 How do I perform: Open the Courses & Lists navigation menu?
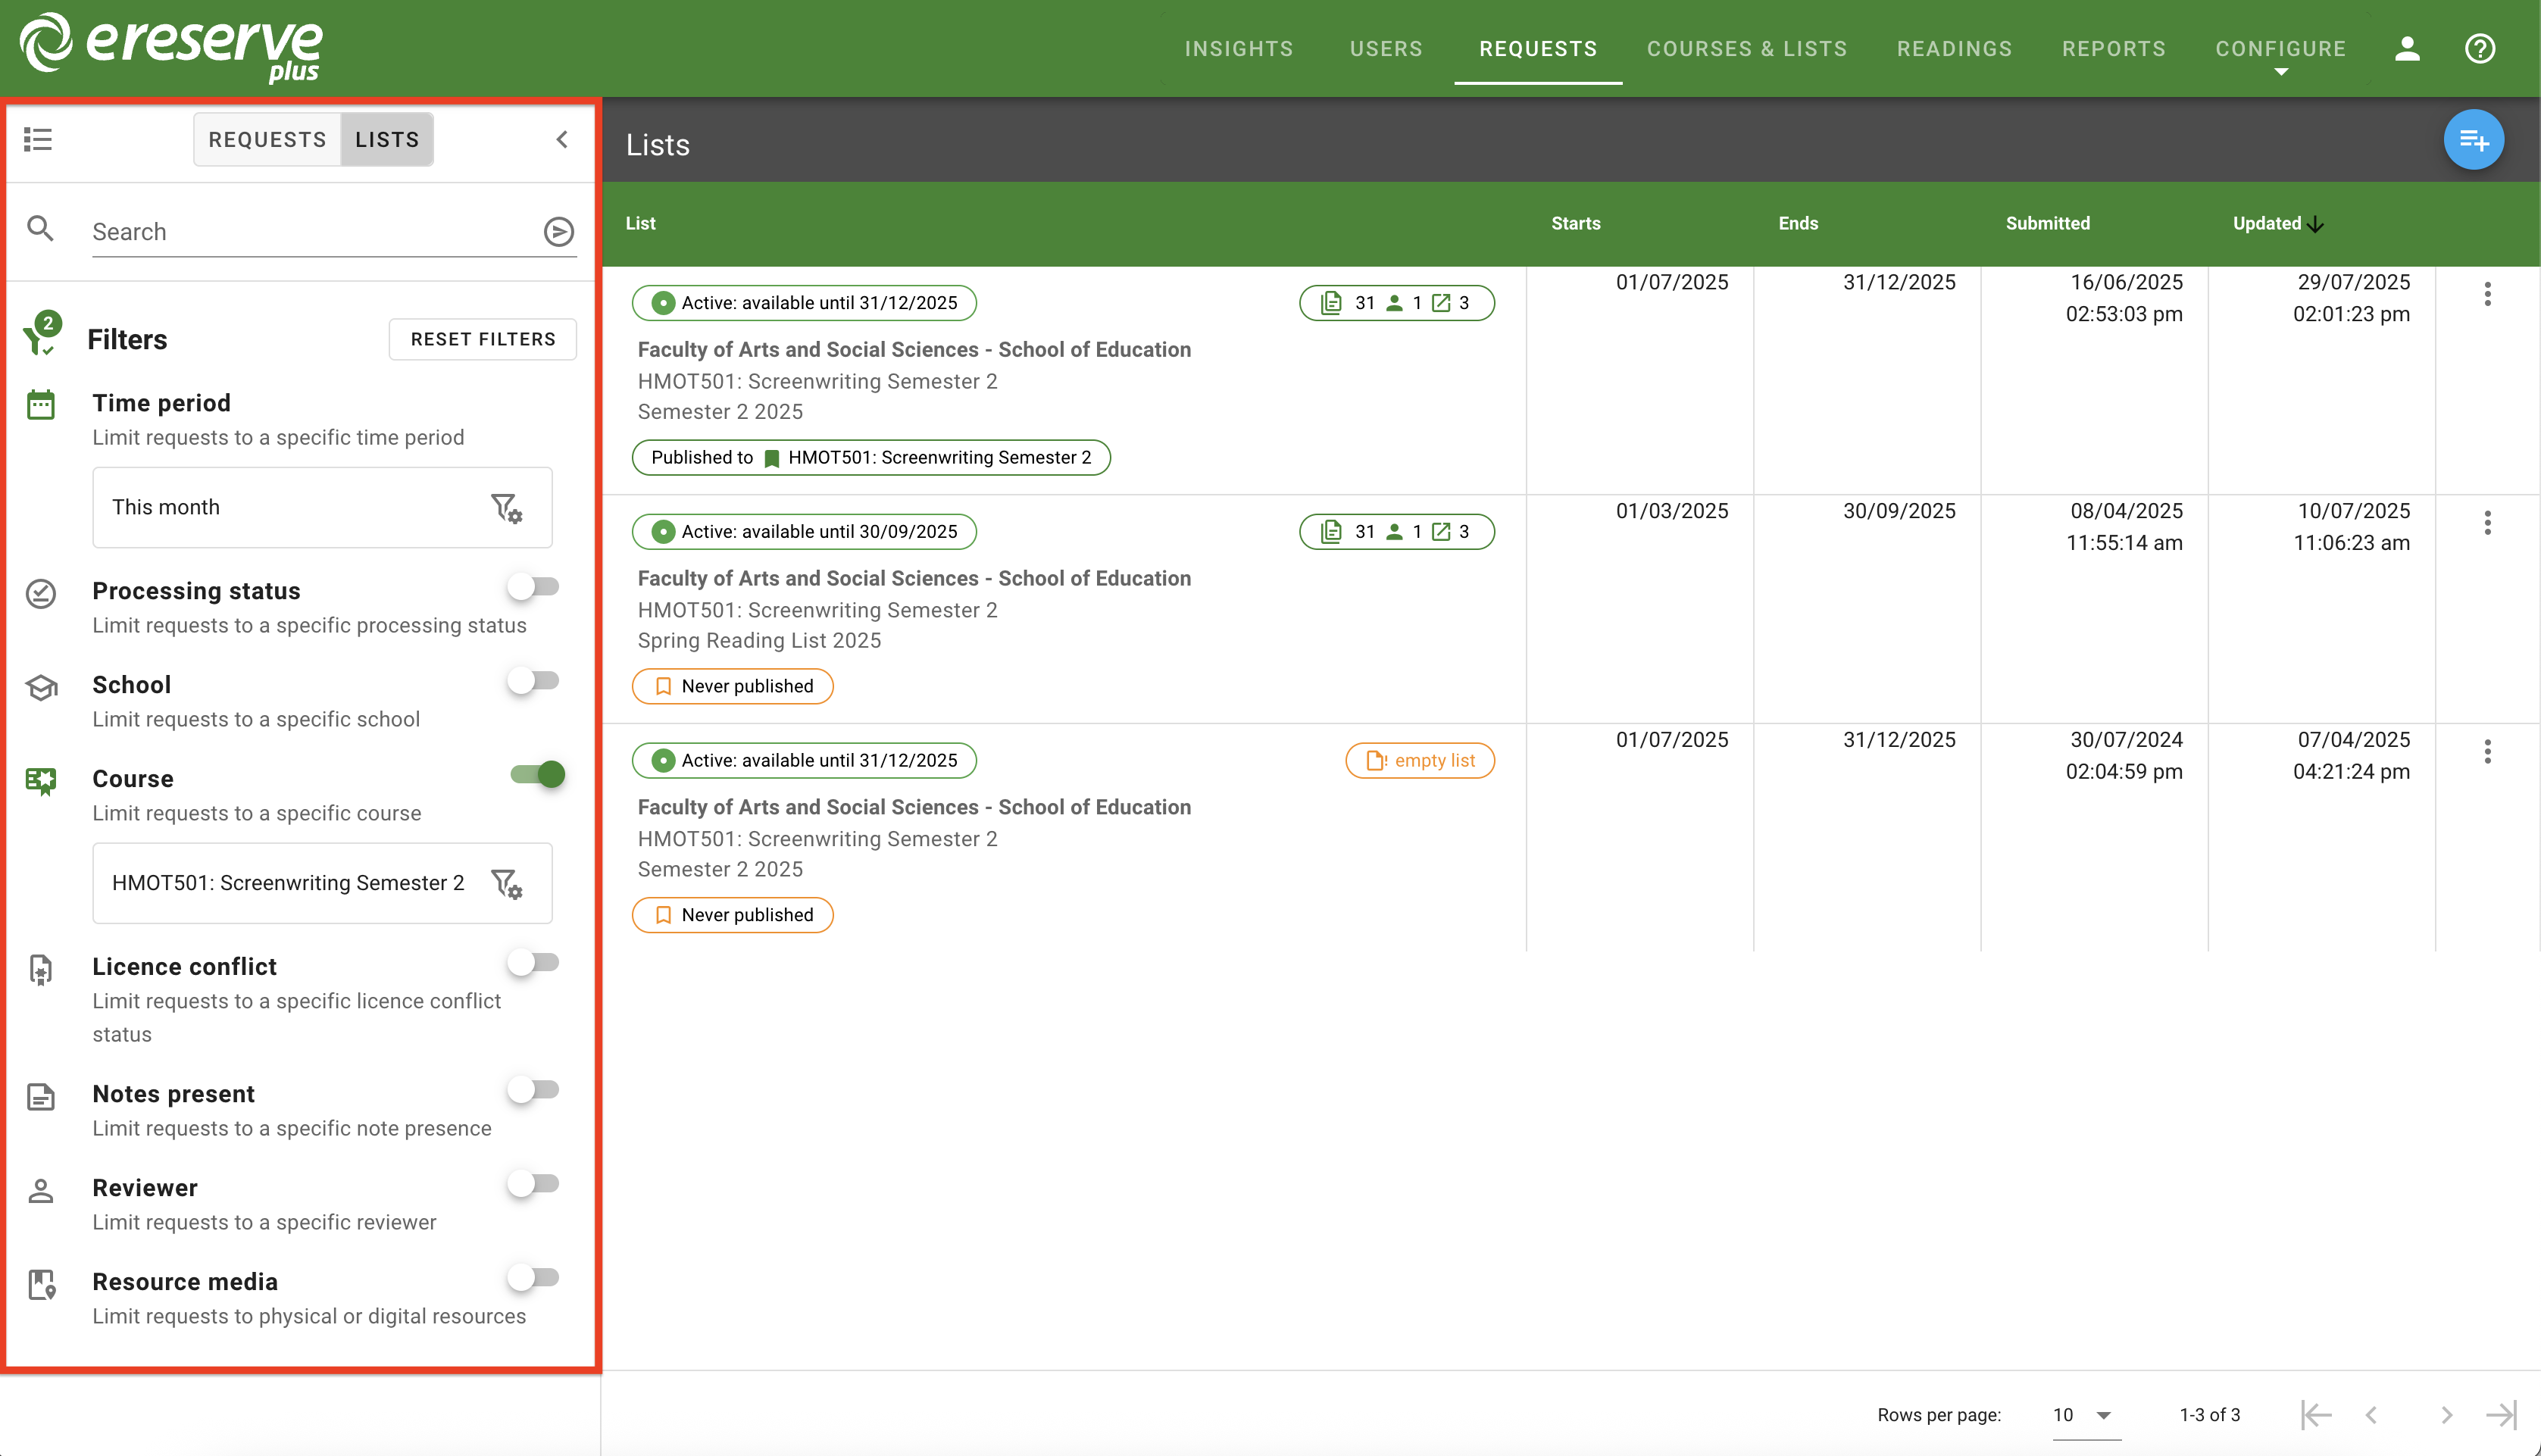click(1747, 48)
